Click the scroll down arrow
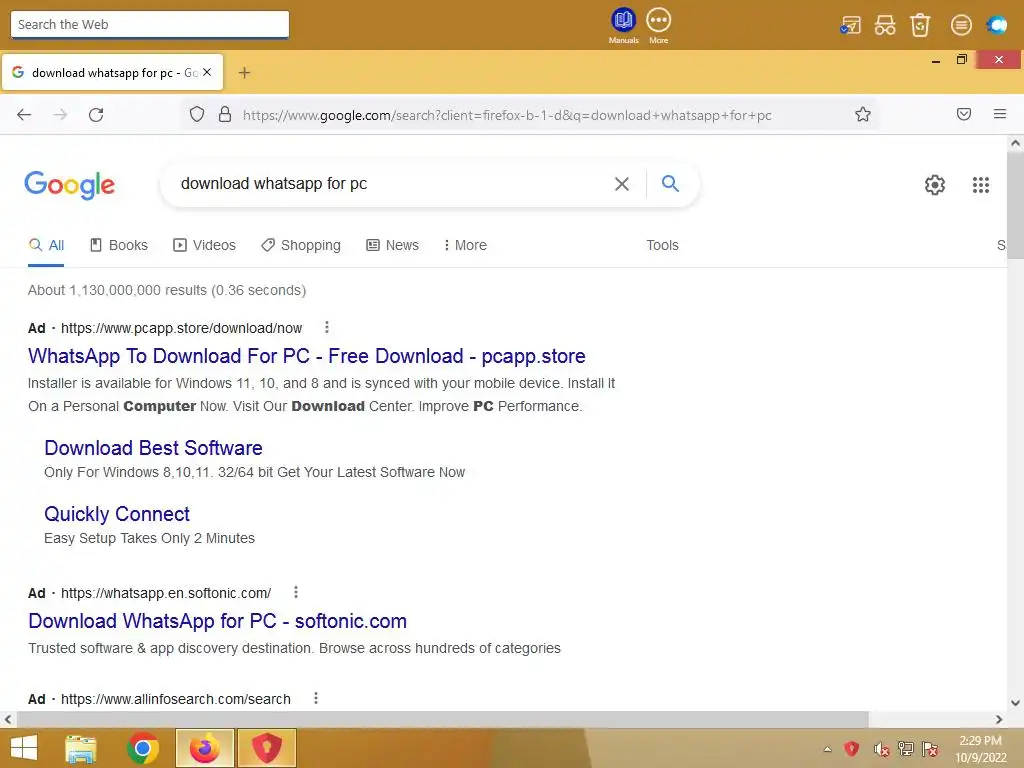Viewport: 1024px width, 768px height. point(1015,703)
